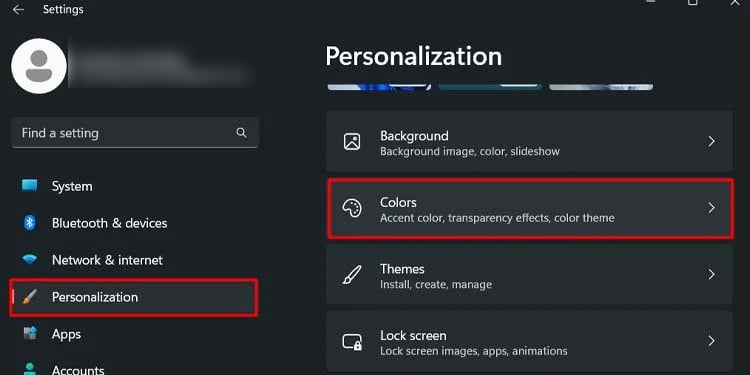Click the Apps icon in sidebar
Screen dimensions: 750x375
[x=30, y=334]
